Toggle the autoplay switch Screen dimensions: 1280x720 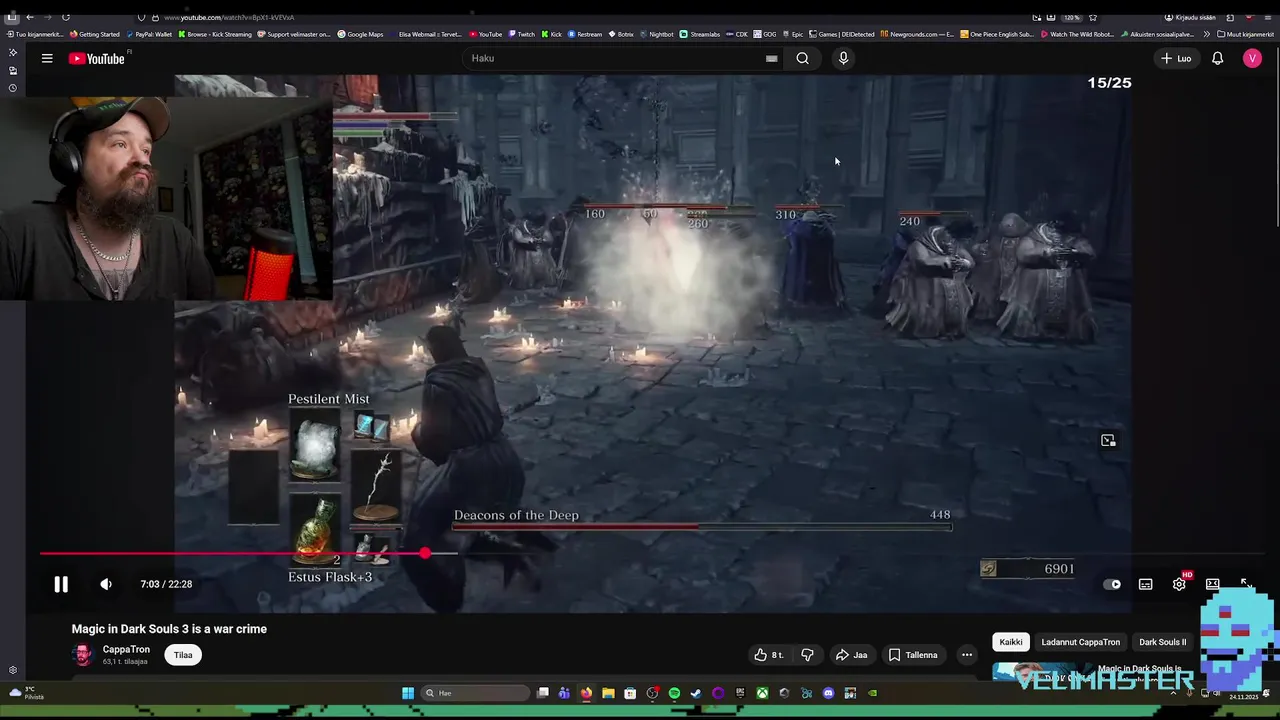click(1112, 584)
